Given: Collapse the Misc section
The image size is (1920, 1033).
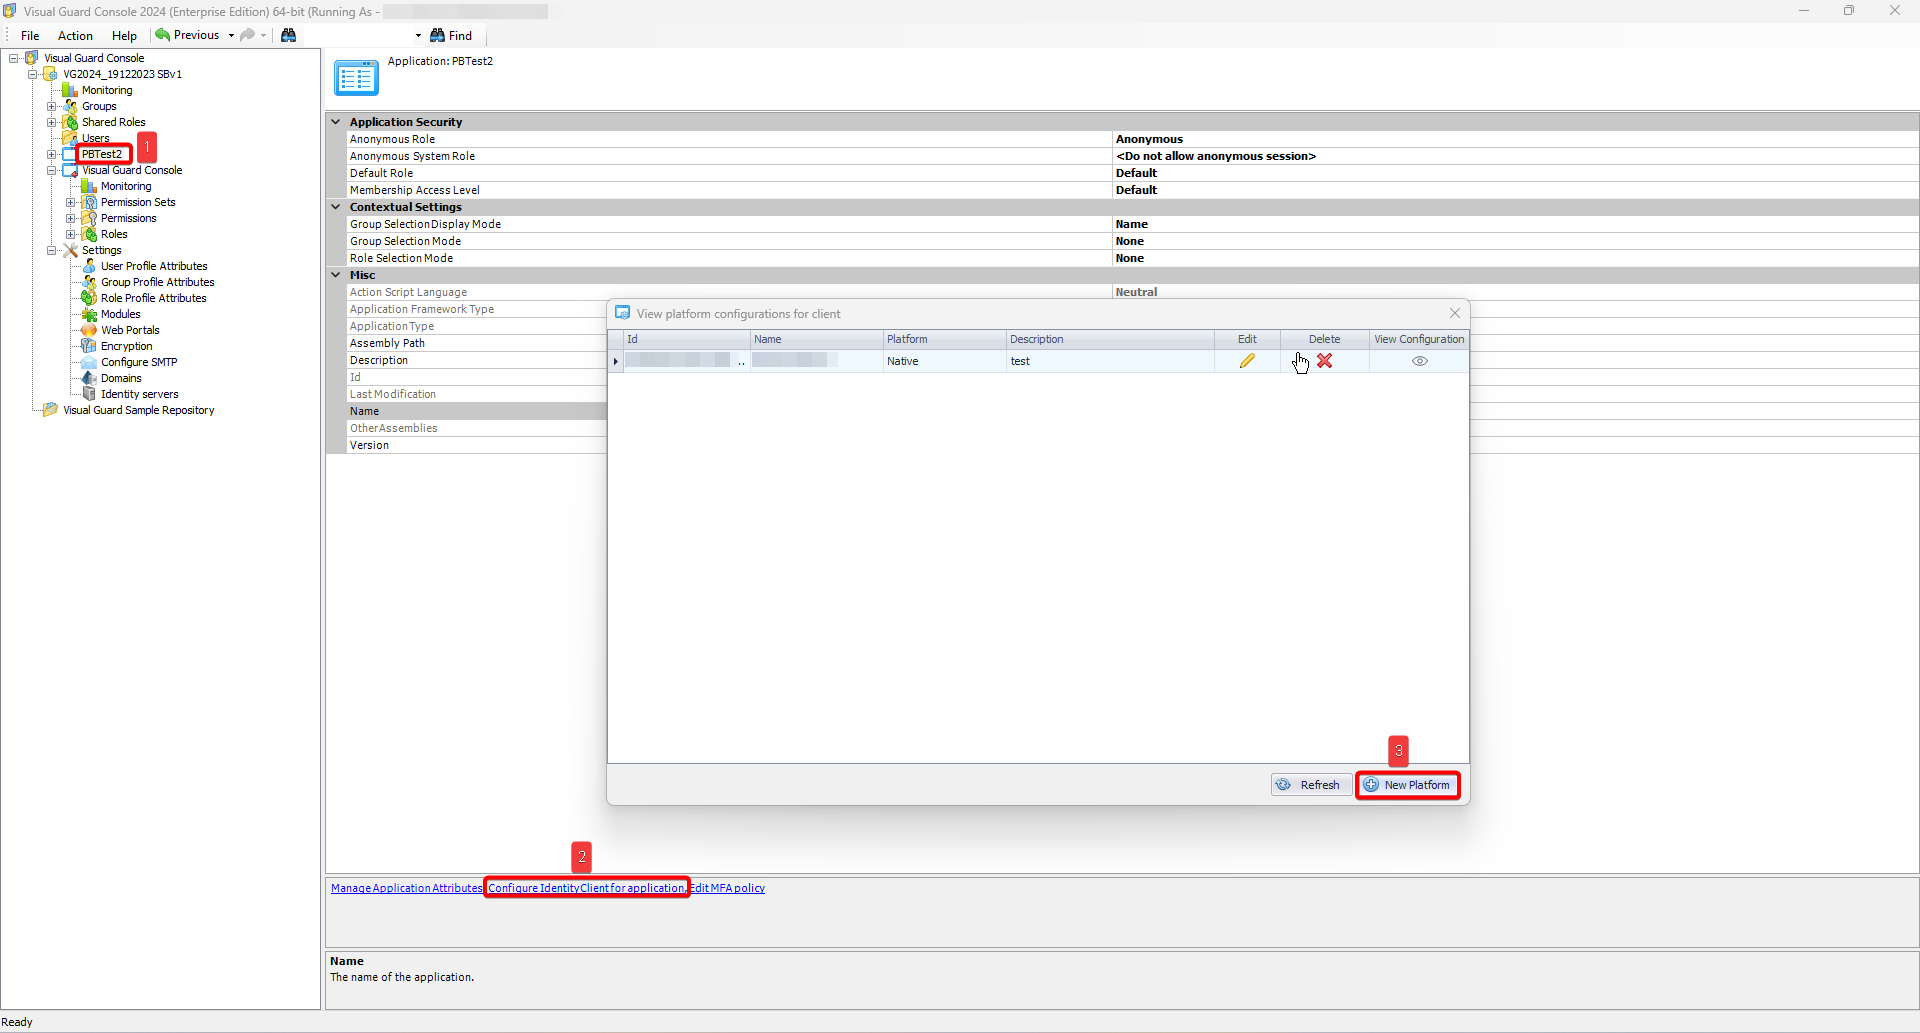Looking at the screenshot, I should (x=336, y=274).
